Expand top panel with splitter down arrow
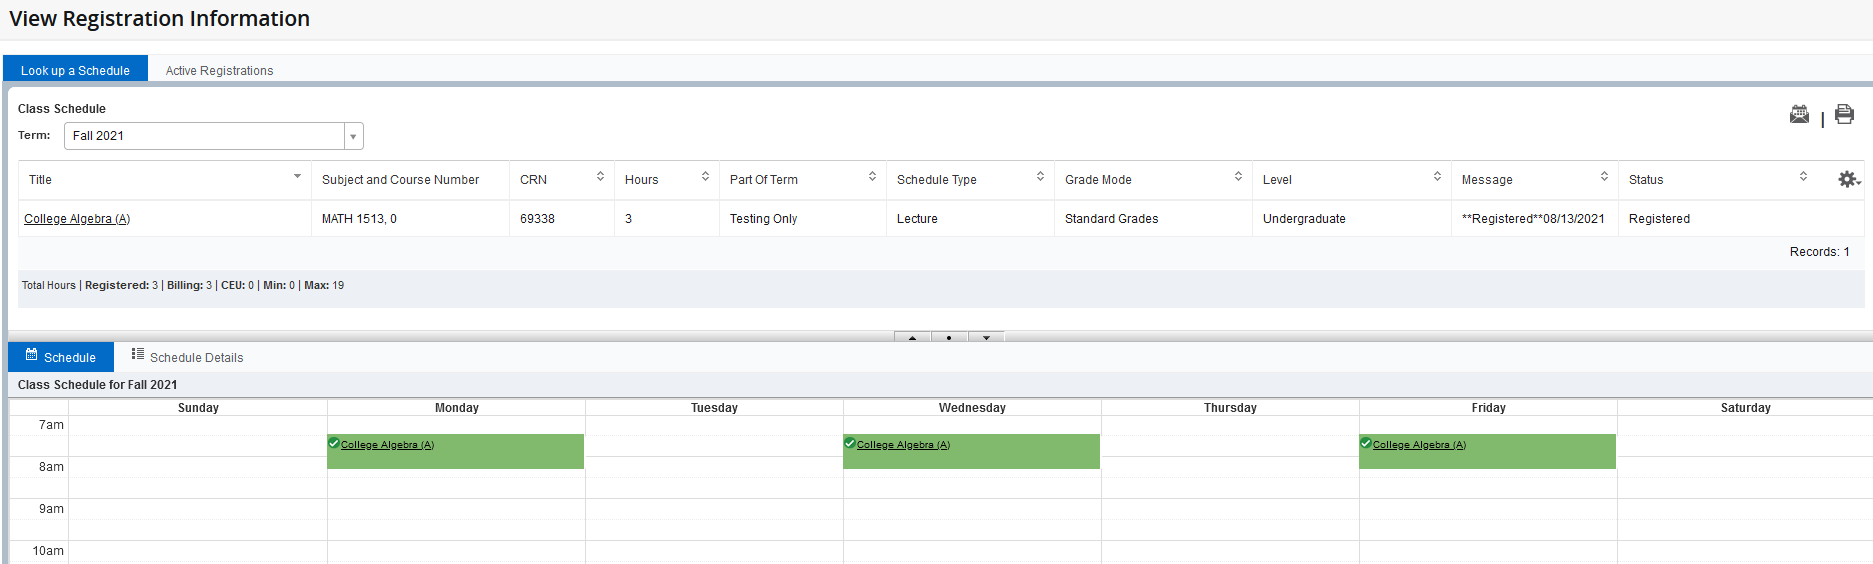 coord(986,338)
